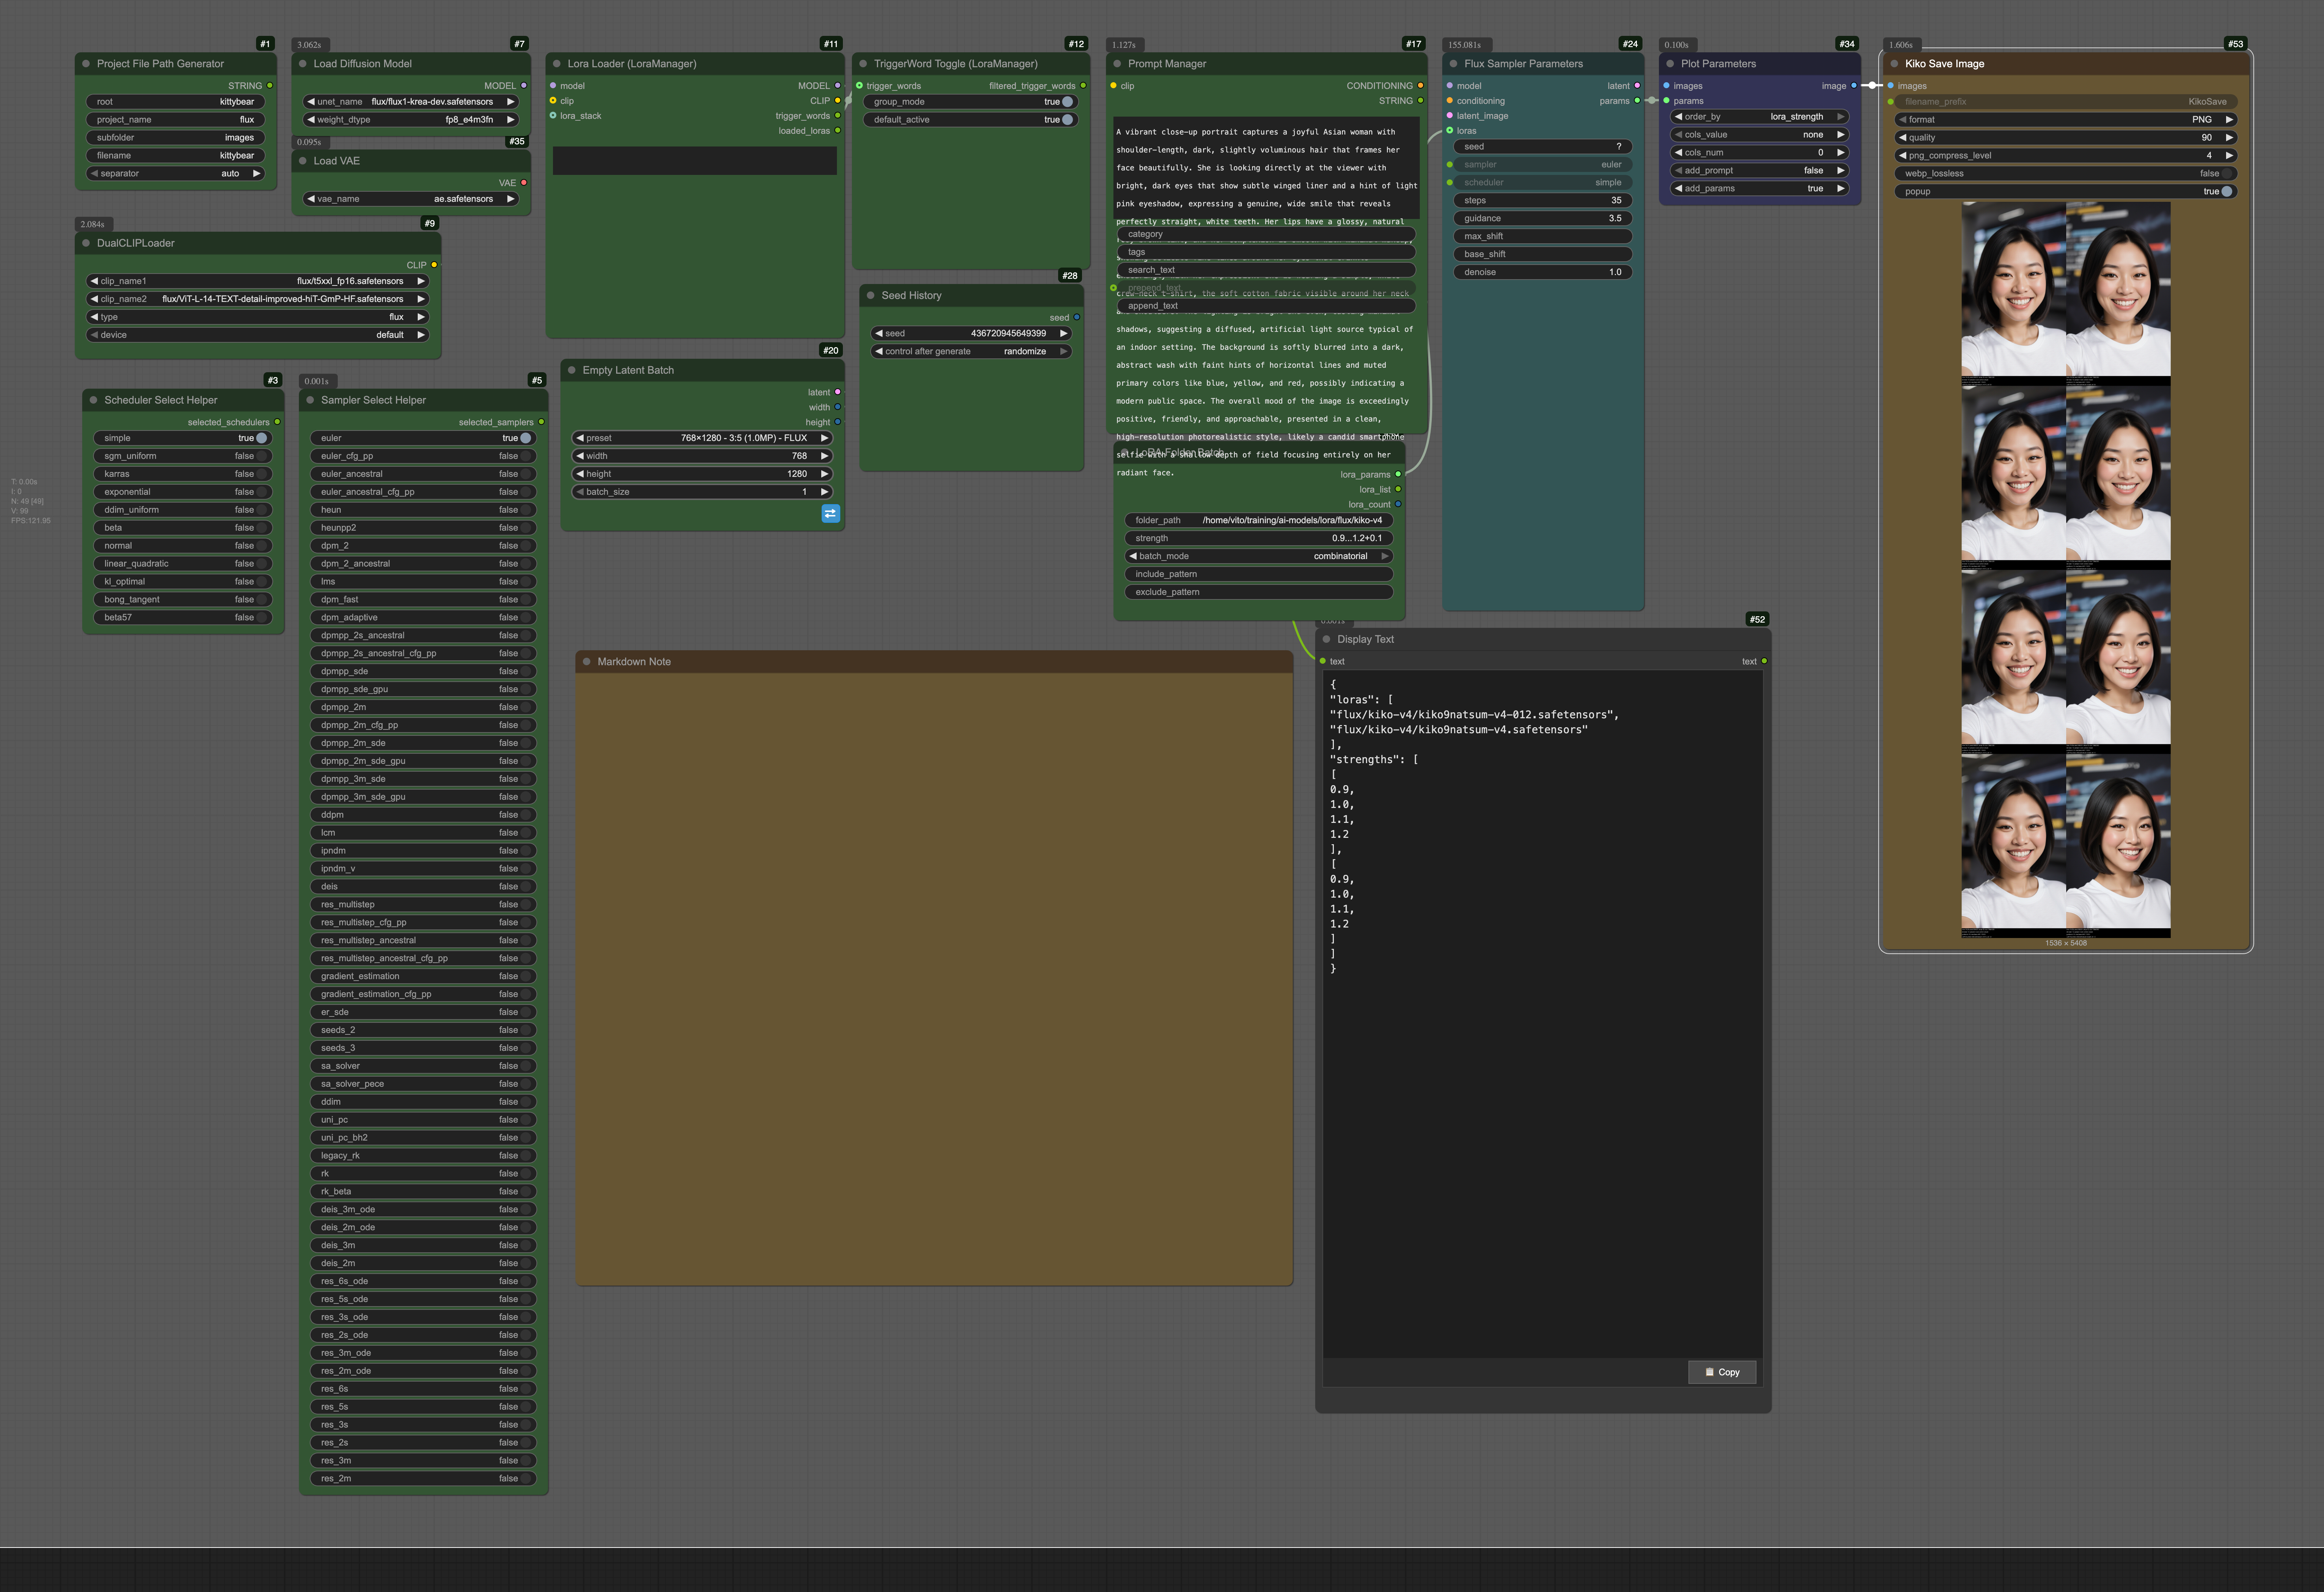Click the include_pattern input field
The height and width of the screenshot is (1592, 2324).
[1259, 574]
